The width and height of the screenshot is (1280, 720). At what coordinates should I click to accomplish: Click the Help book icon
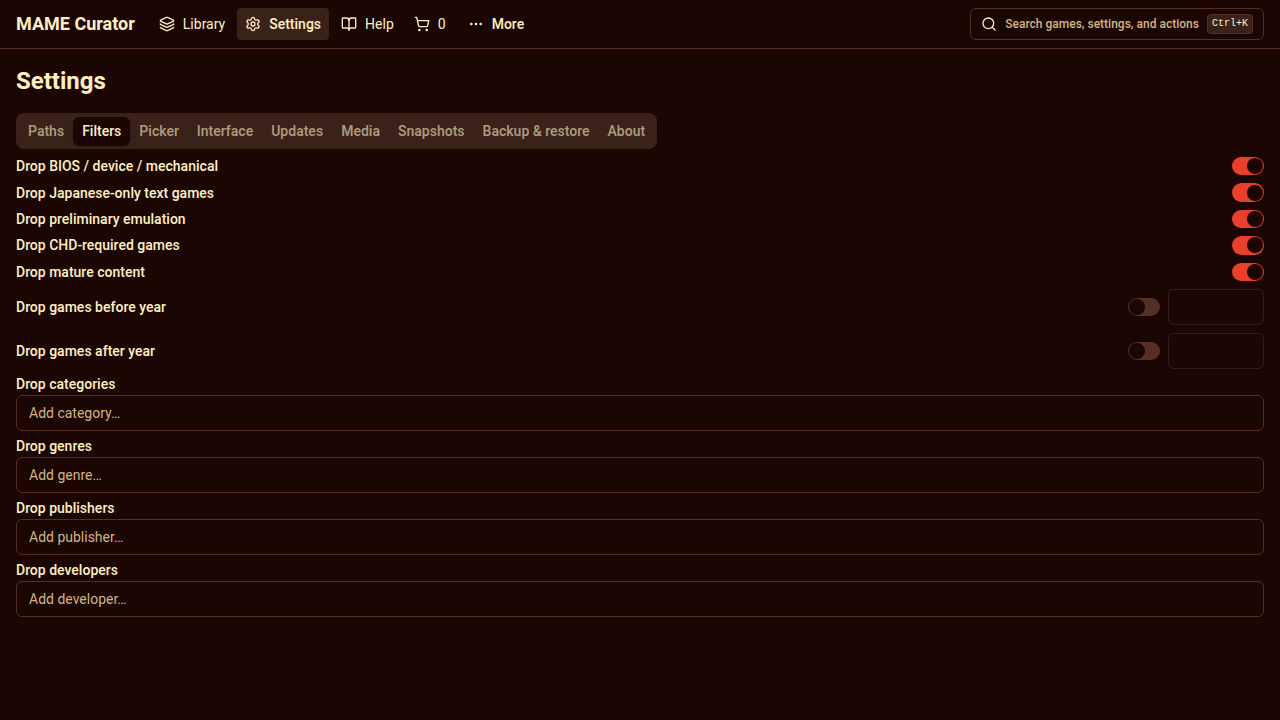tap(349, 24)
